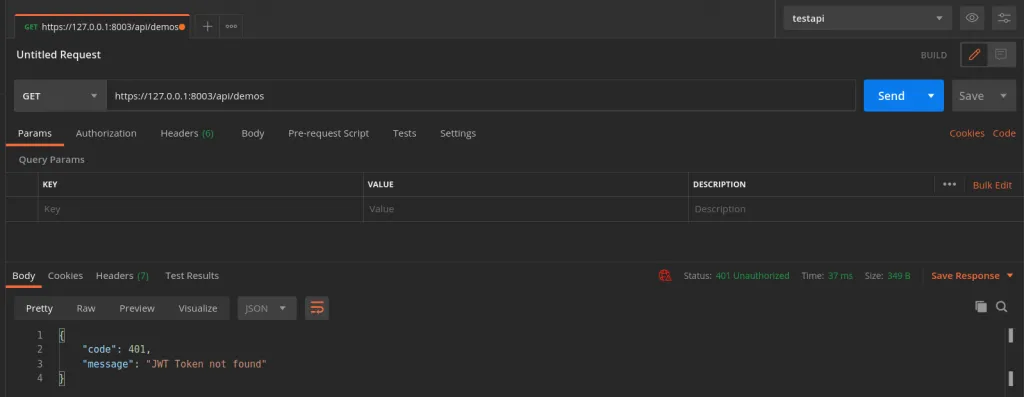Open the Pre-request Script tab
1024x397 pixels.
click(x=328, y=133)
